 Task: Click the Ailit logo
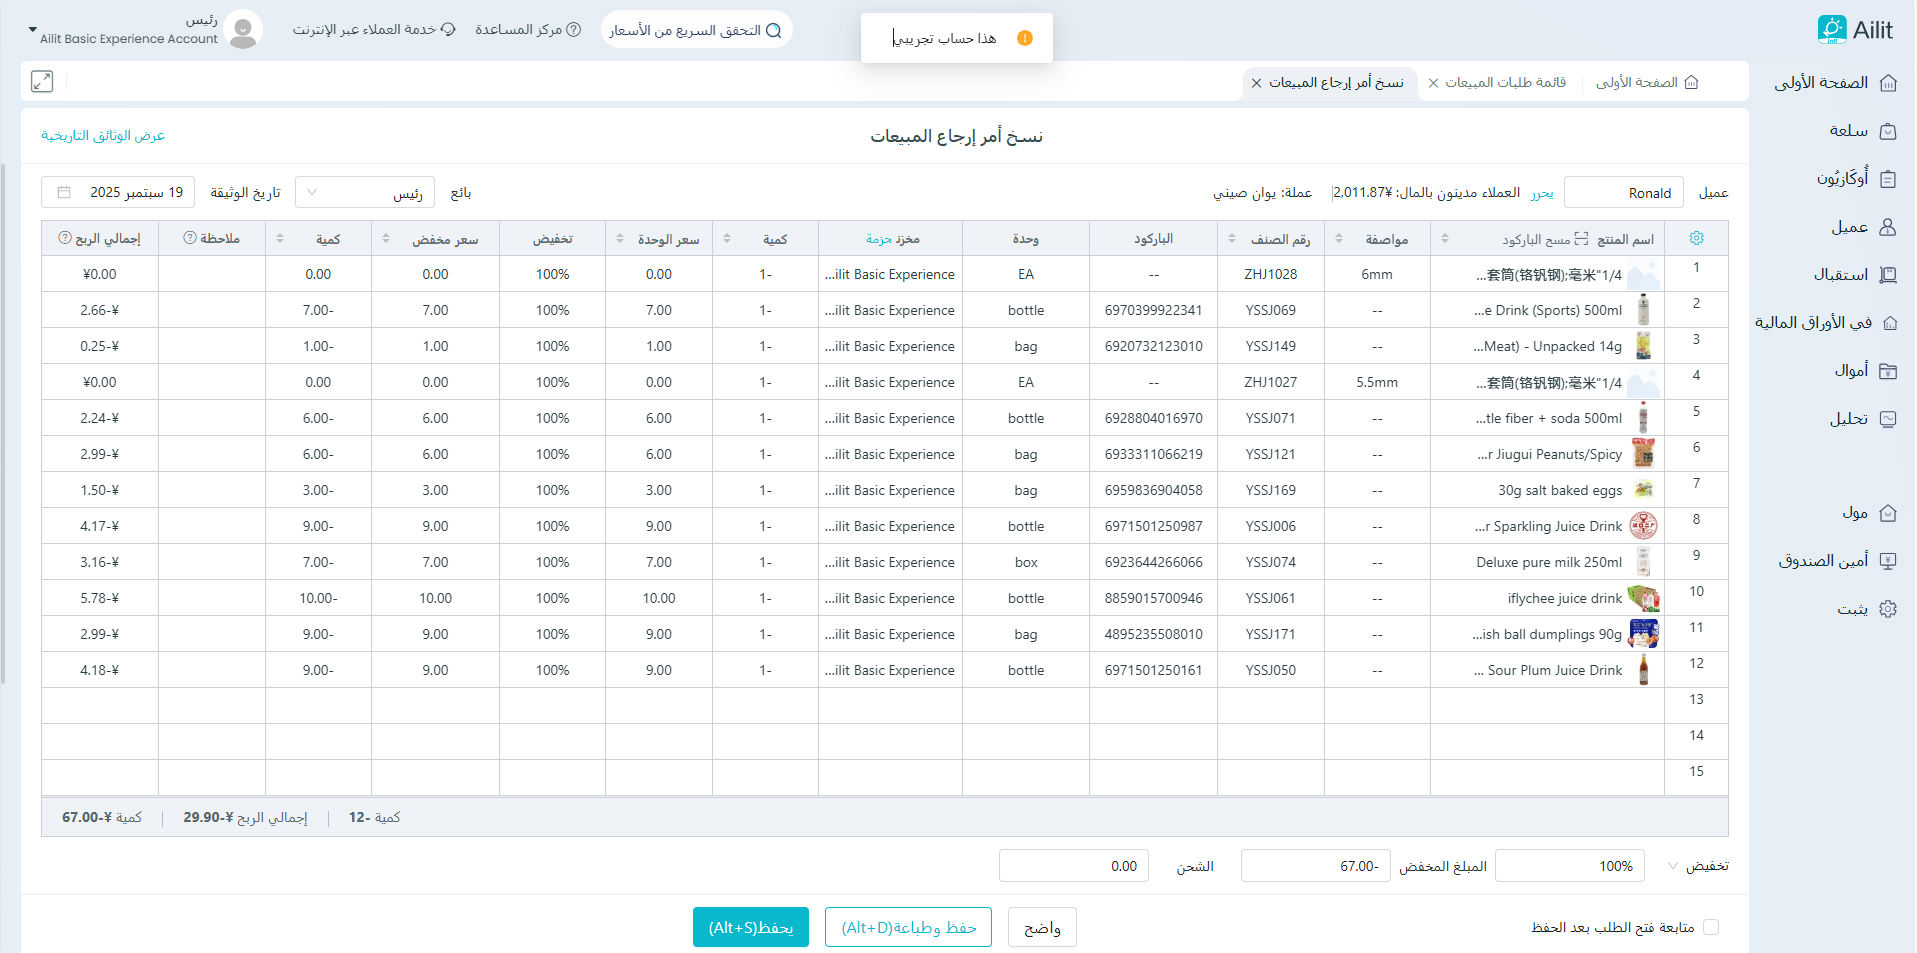[1855, 30]
